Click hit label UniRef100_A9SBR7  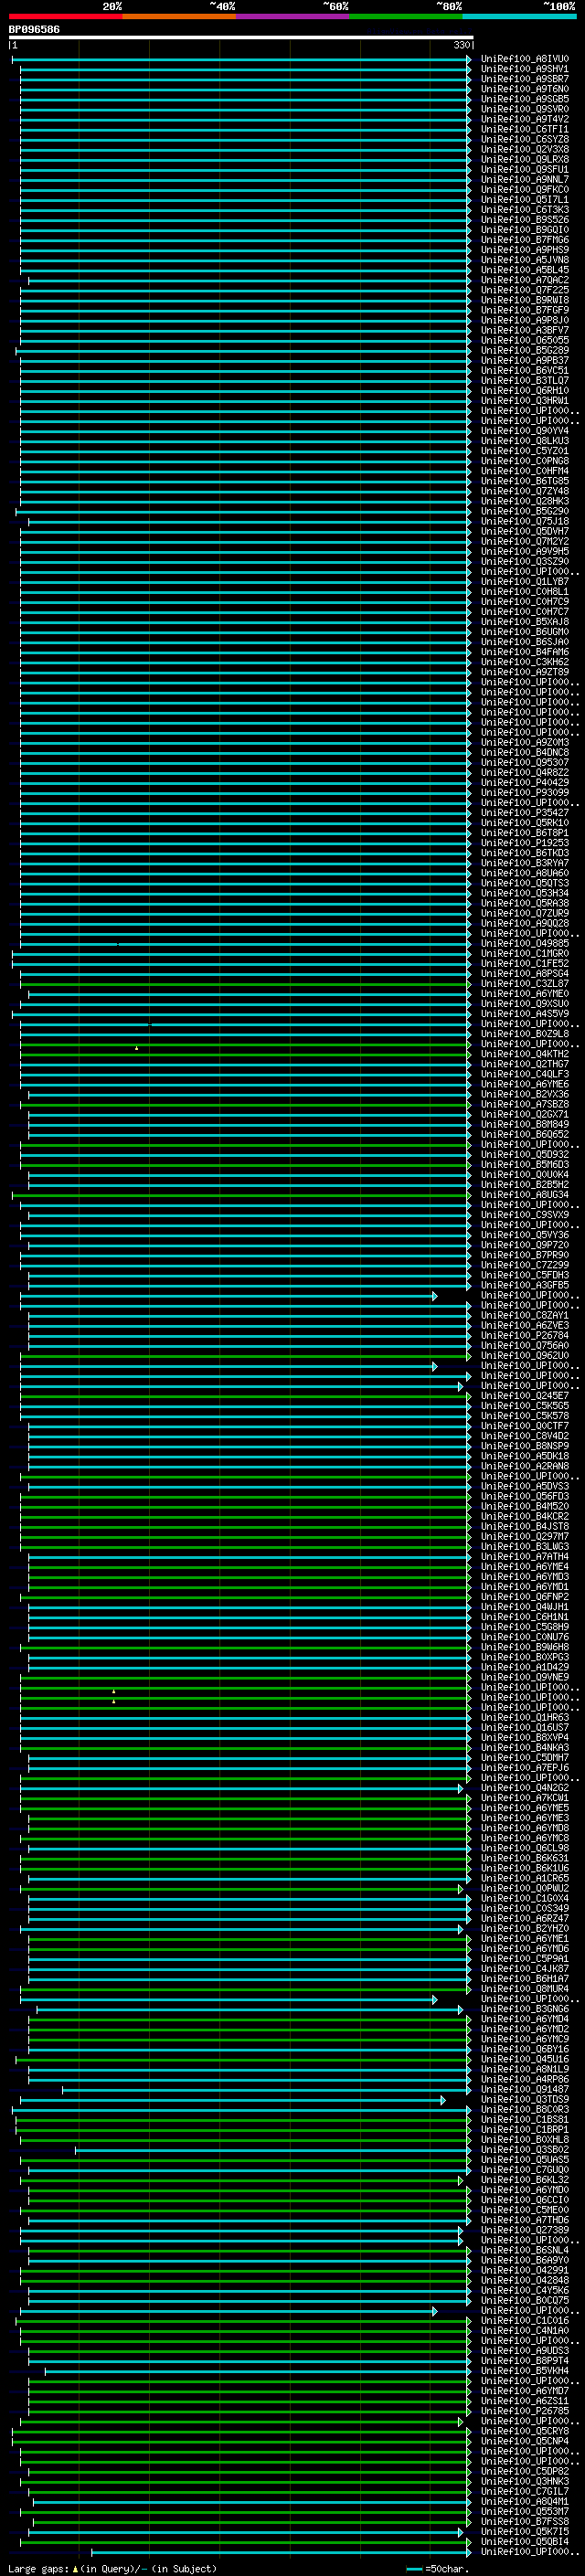click(x=525, y=79)
